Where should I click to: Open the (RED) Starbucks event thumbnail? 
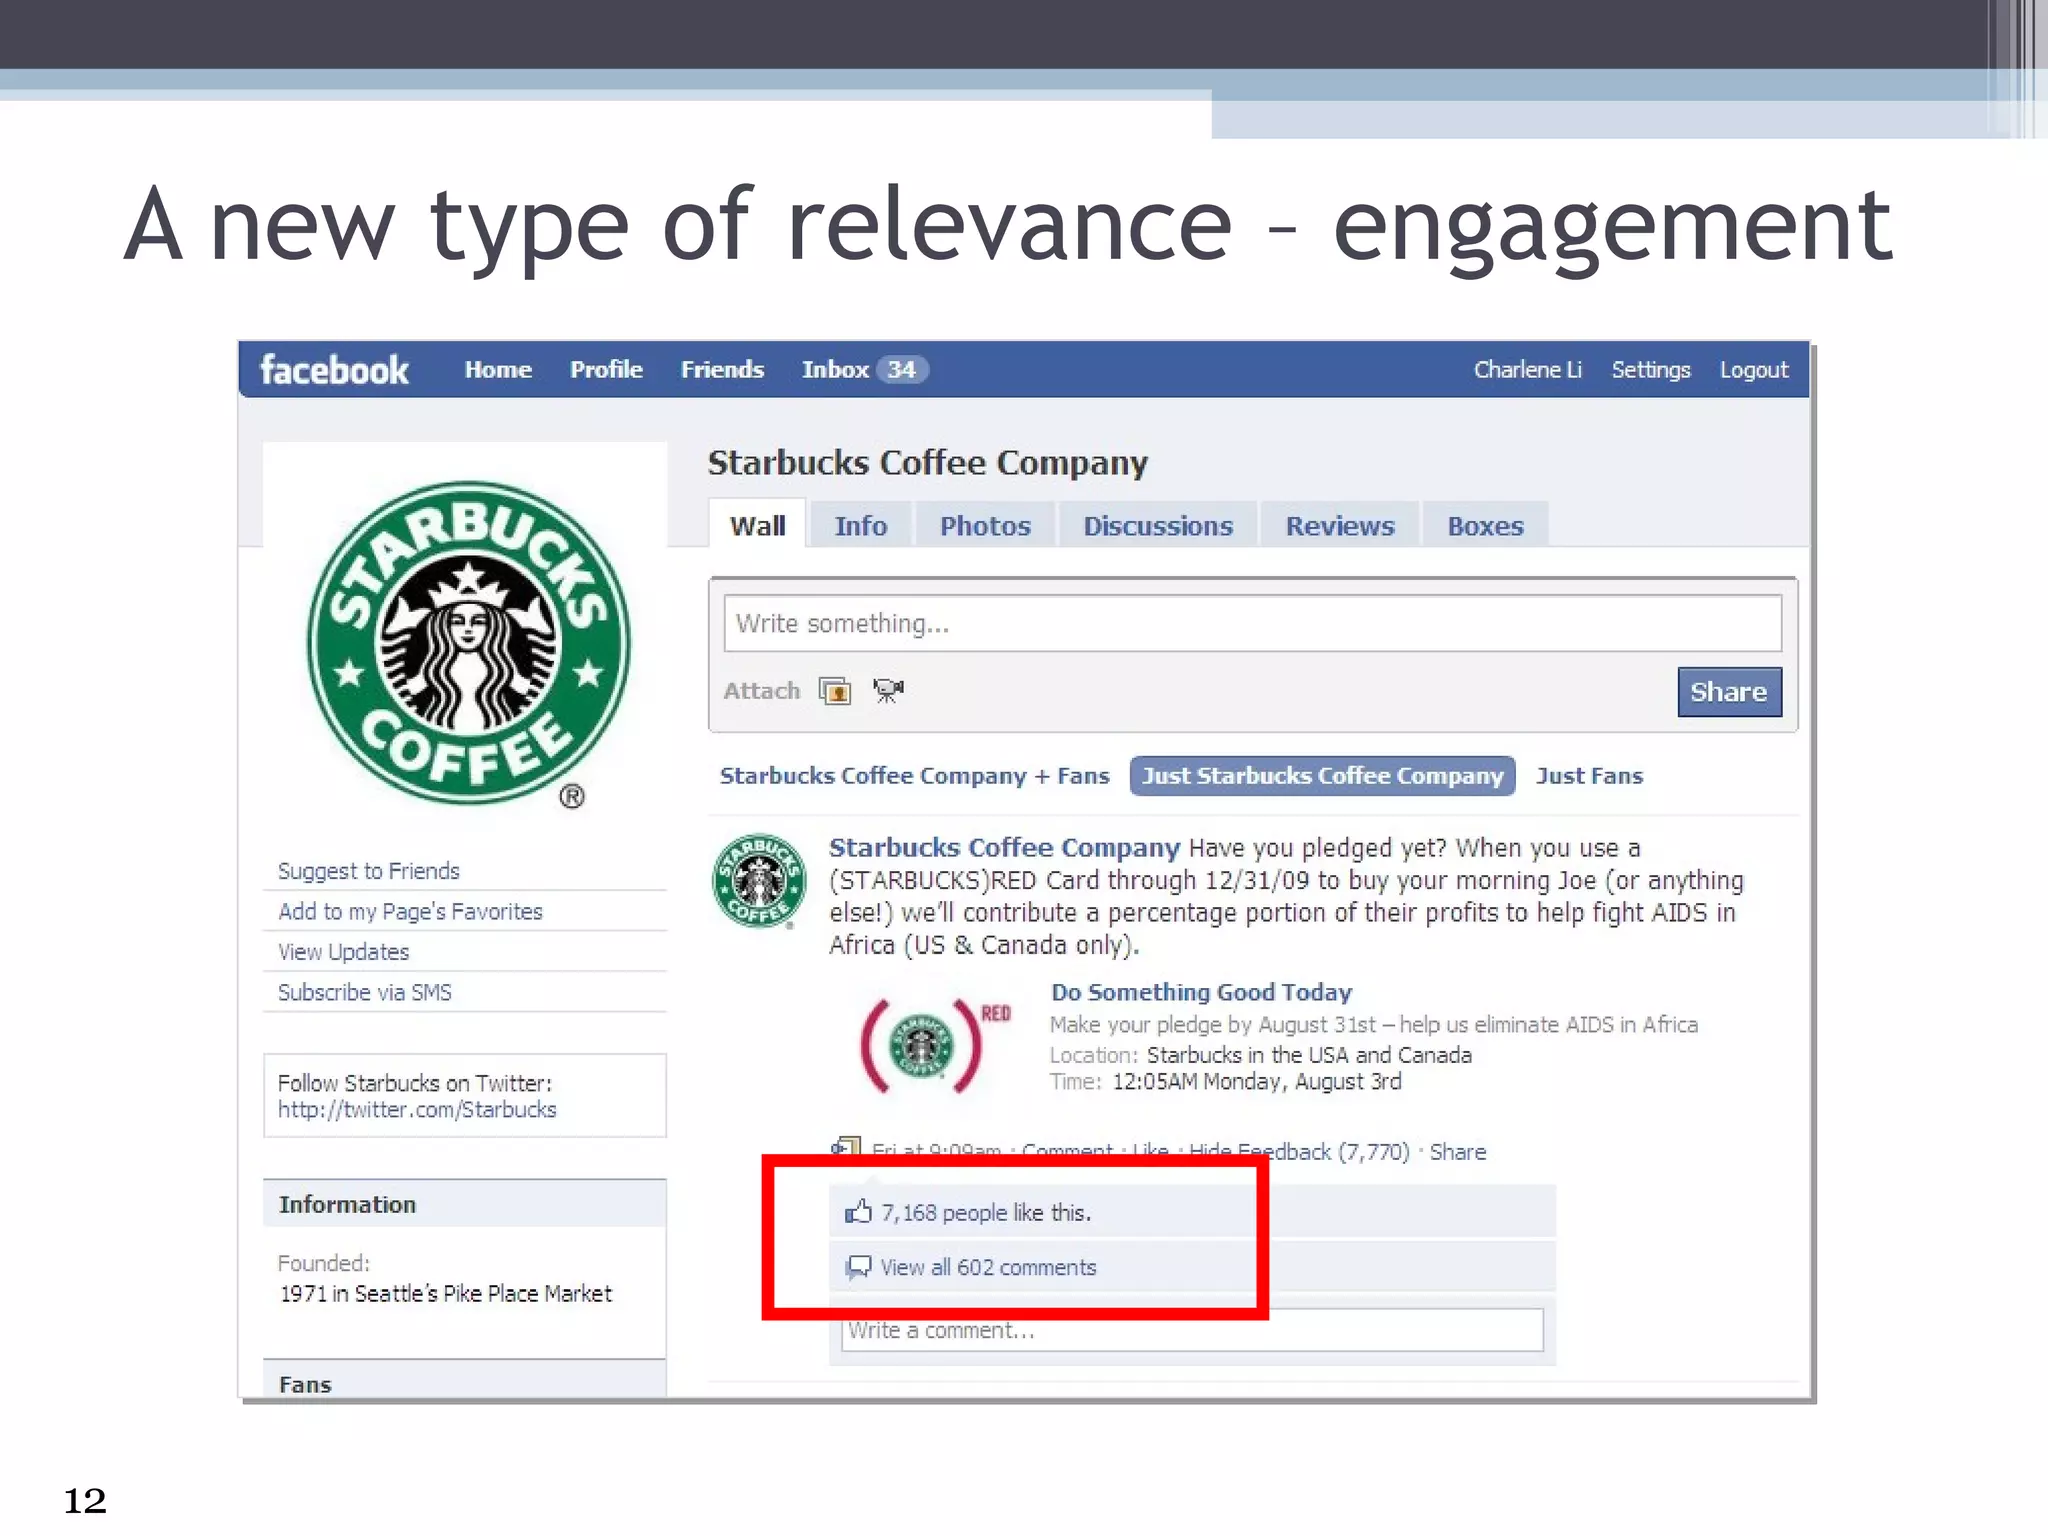pyautogui.click(x=934, y=1045)
